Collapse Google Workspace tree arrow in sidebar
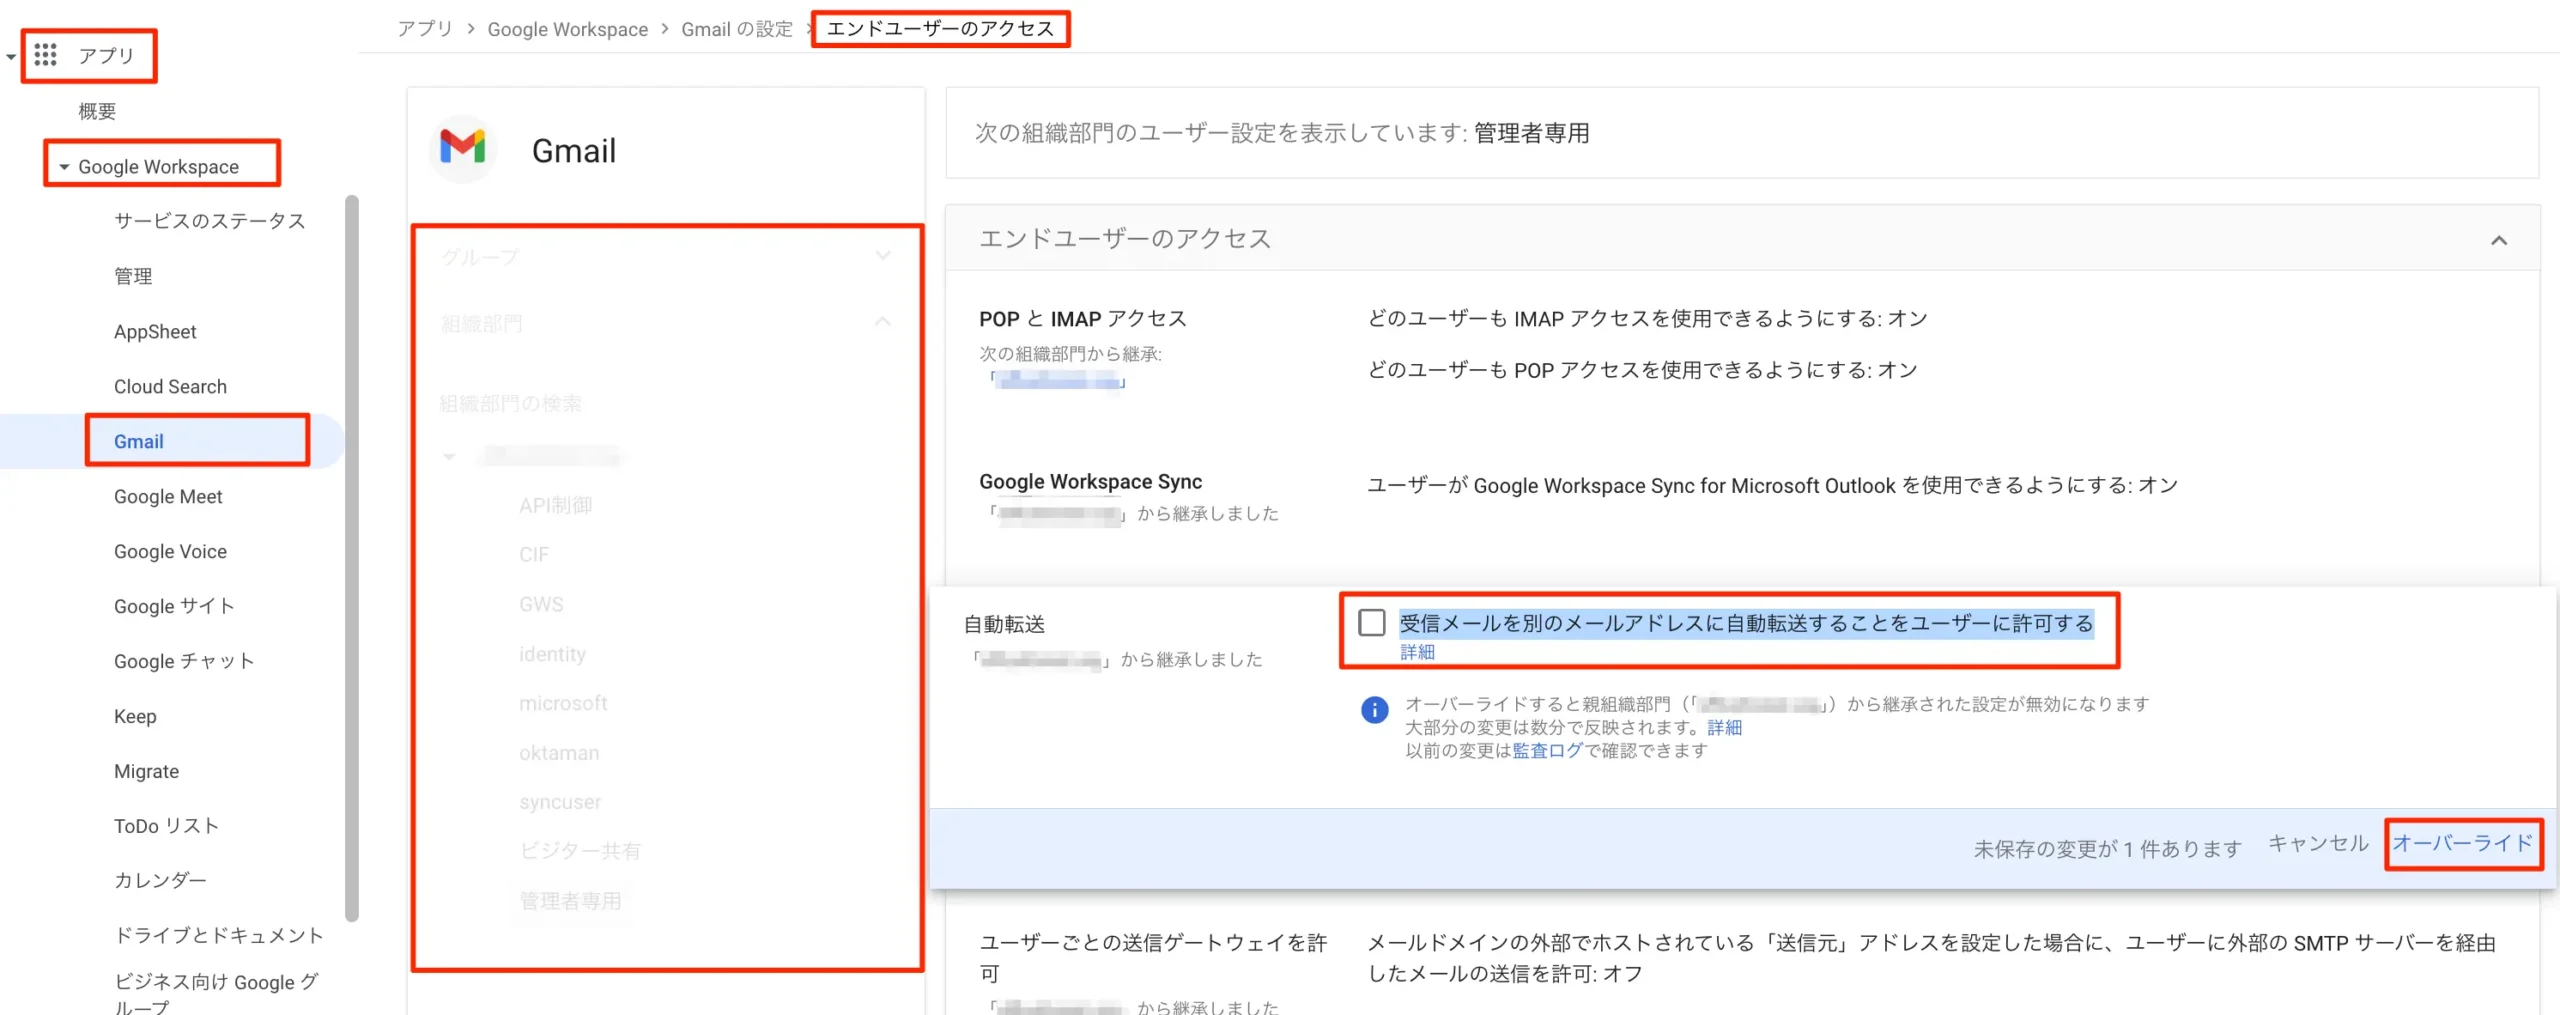This screenshot has width=2560, height=1015. coord(64,167)
